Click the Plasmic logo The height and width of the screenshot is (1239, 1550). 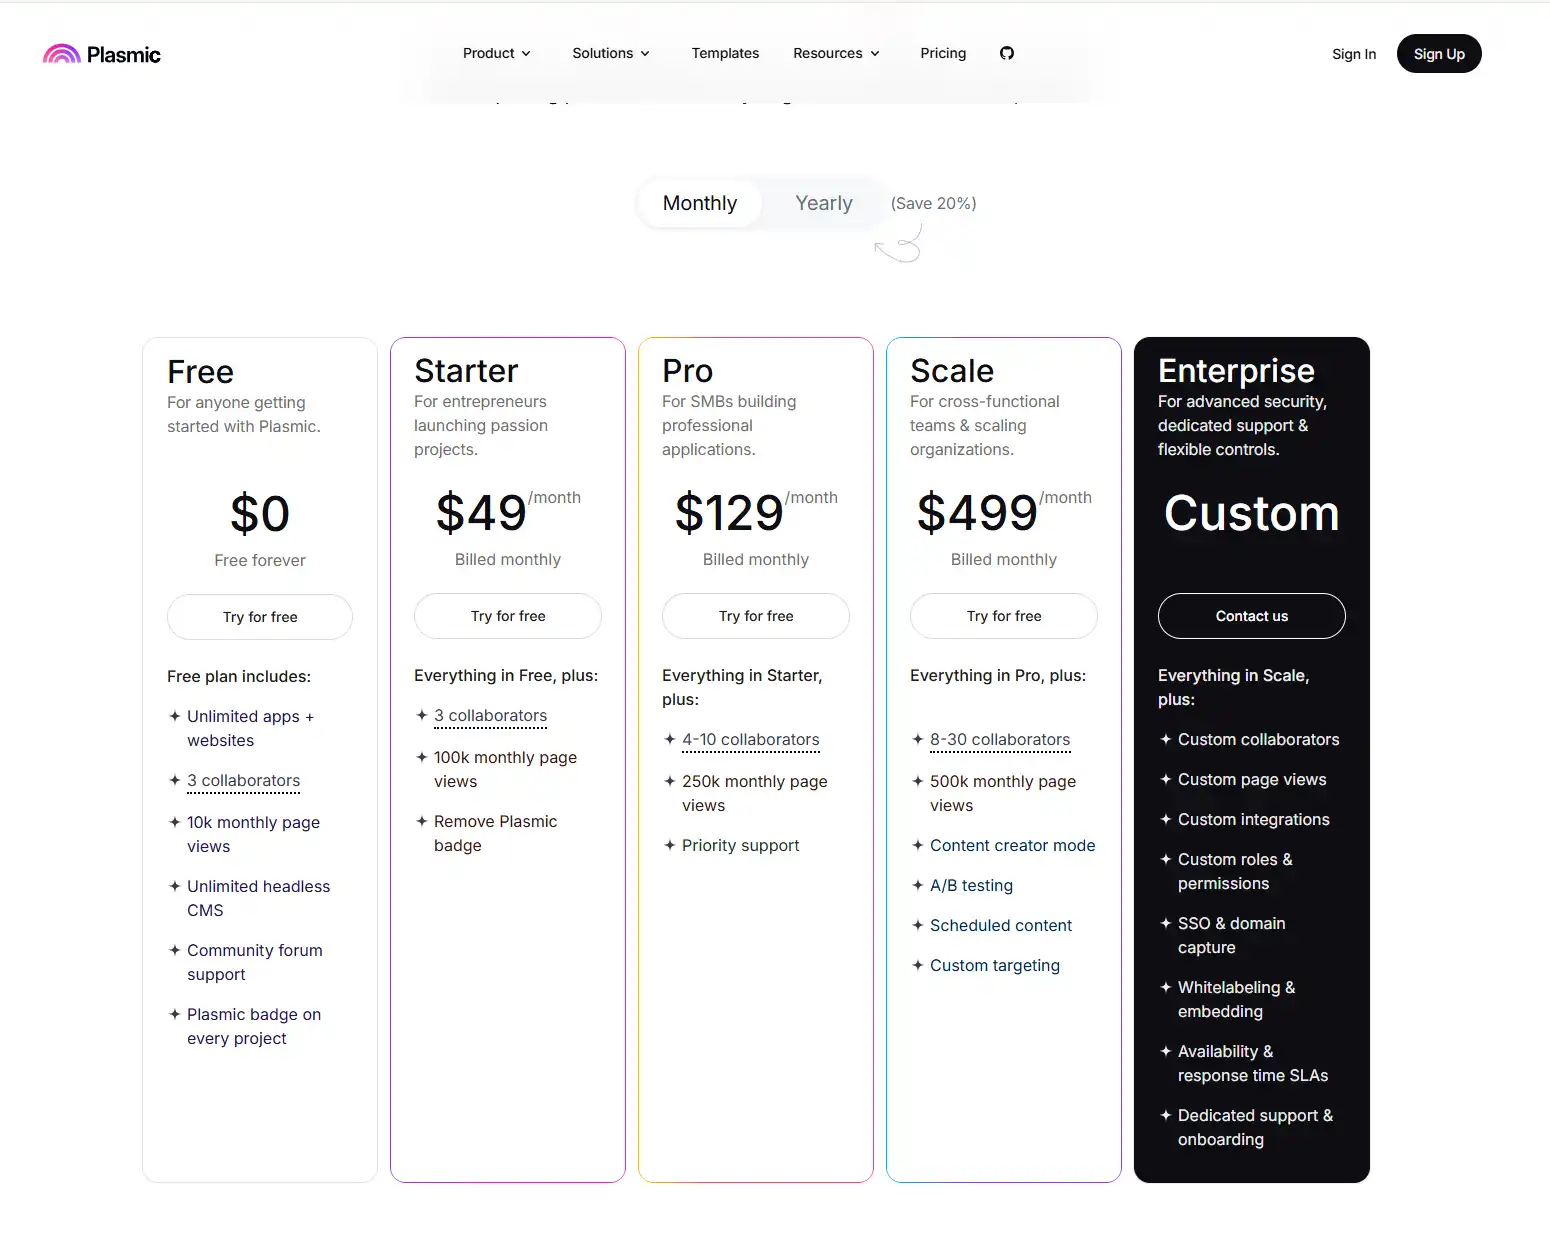coord(101,53)
